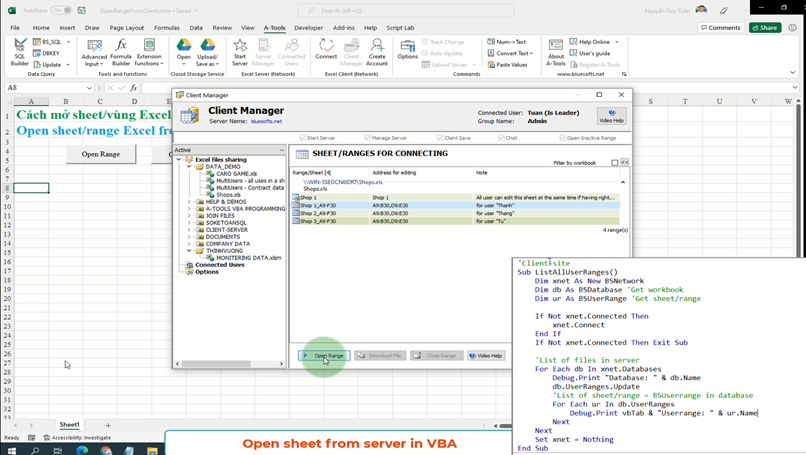Click the tree panel horizontal scrollbar

click(x=215, y=363)
